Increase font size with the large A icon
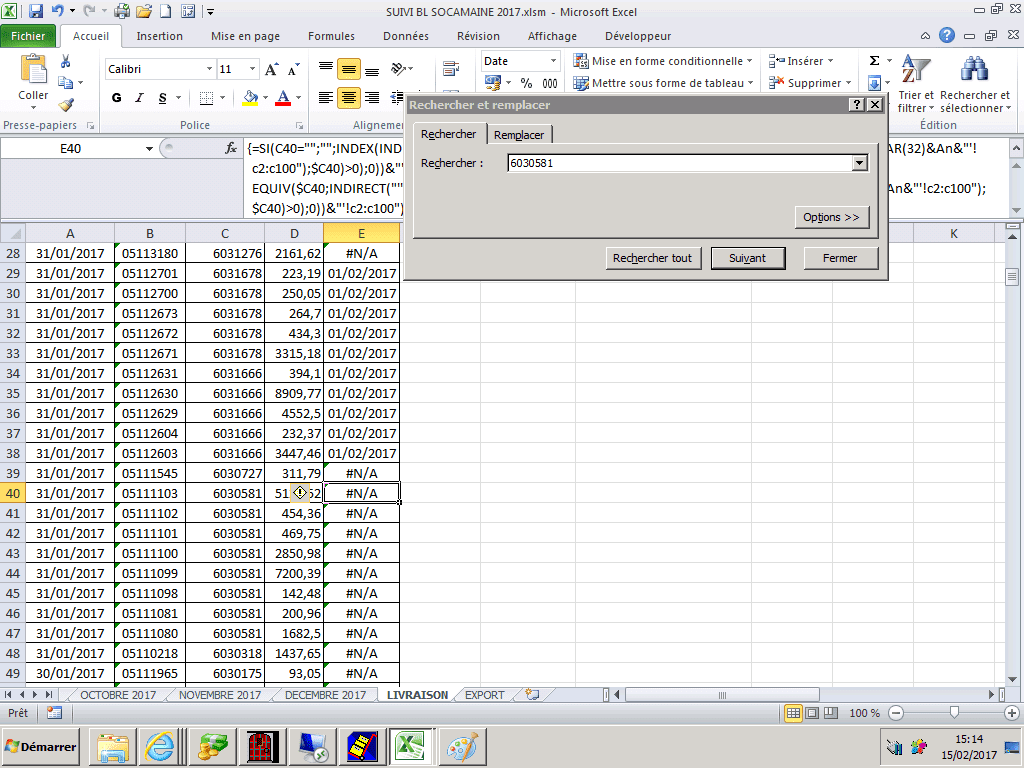 tap(271, 69)
